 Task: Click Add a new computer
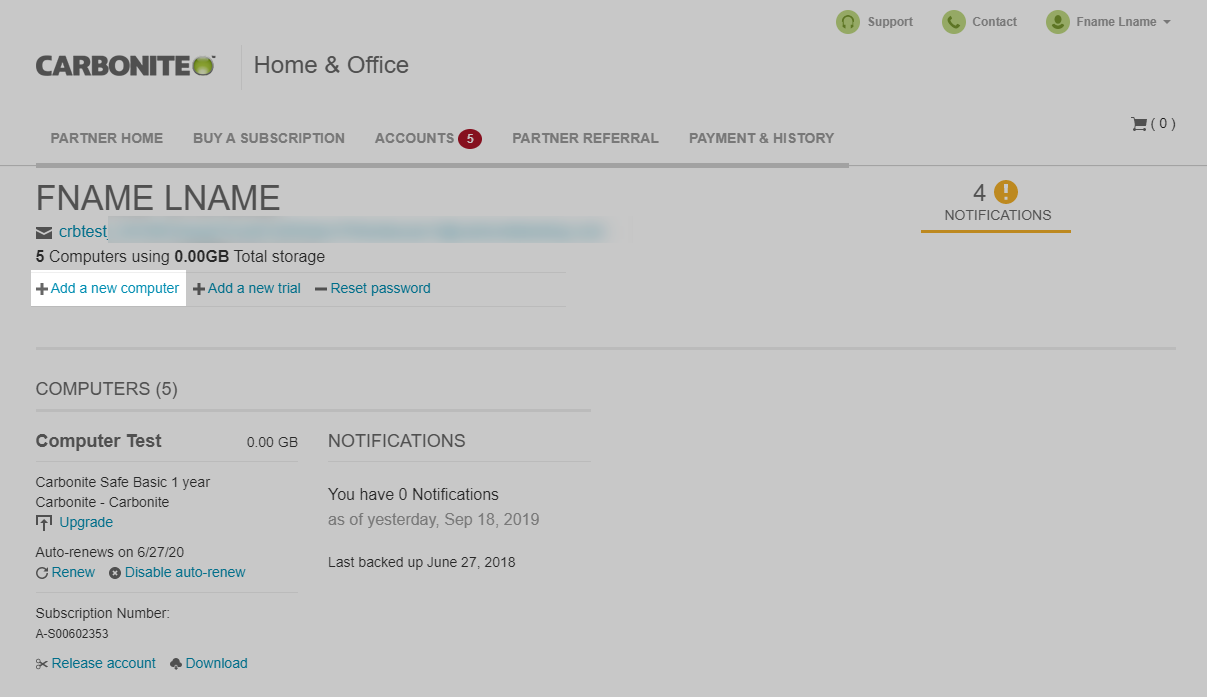point(108,288)
